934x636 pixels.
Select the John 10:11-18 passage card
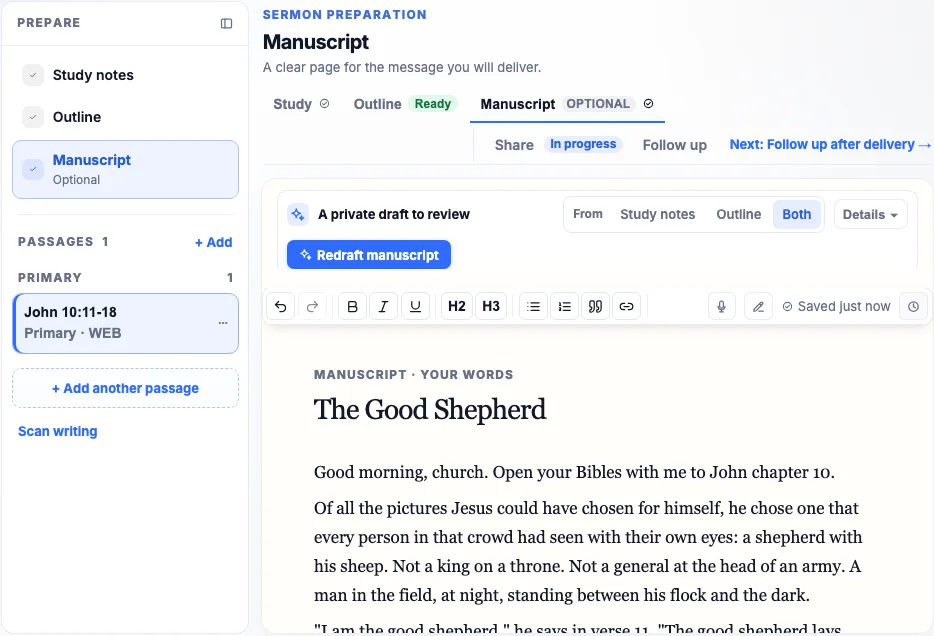pyautogui.click(x=126, y=323)
